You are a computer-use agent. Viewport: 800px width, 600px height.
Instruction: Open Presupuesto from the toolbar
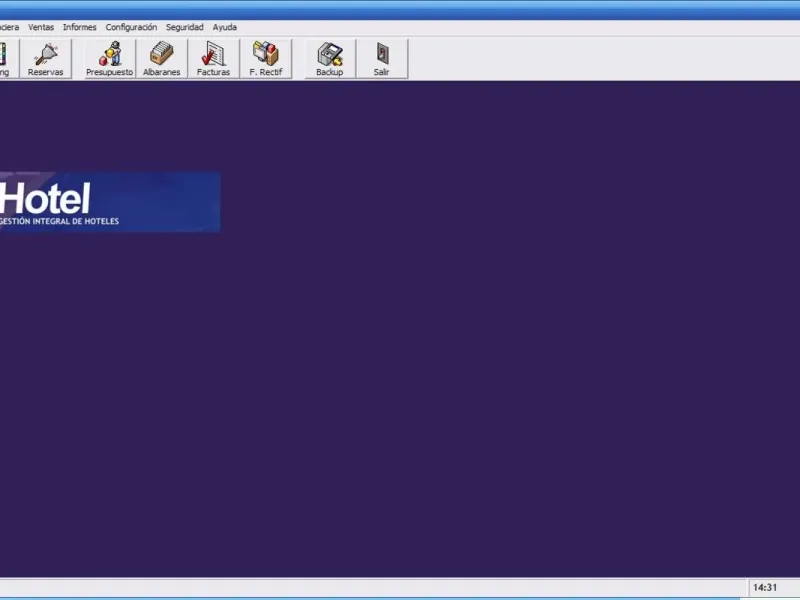coord(110,59)
